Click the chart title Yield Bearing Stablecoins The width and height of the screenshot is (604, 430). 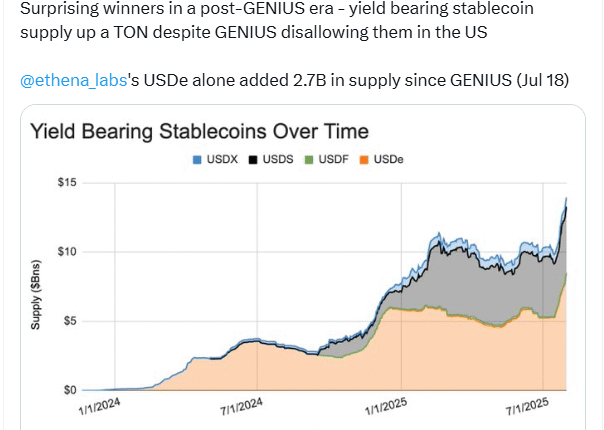point(199,131)
